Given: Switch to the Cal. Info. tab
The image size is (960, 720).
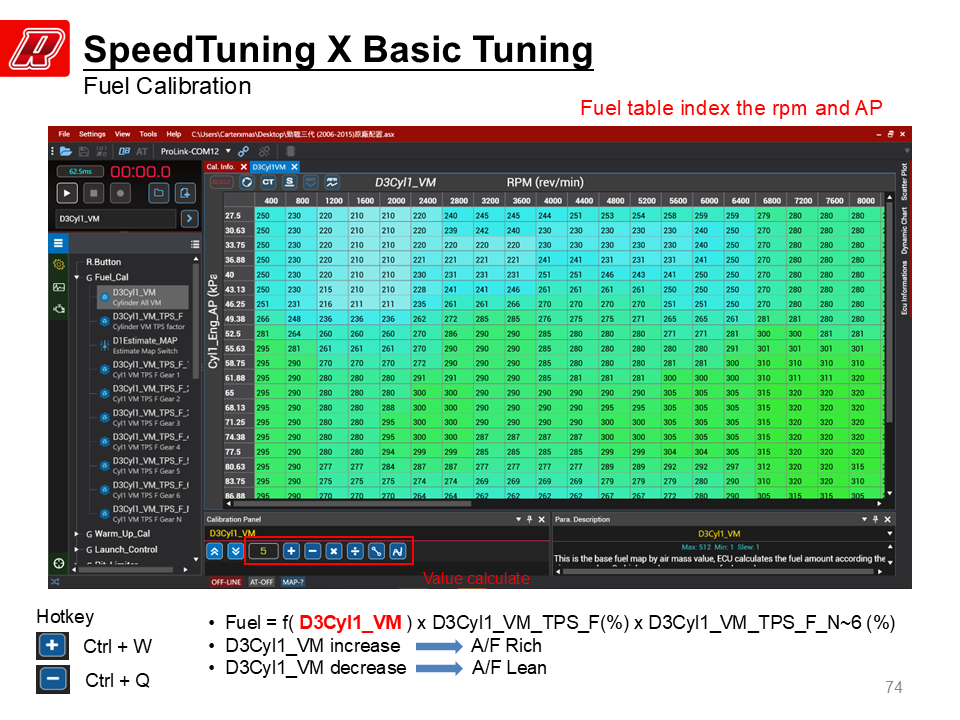Looking at the screenshot, I should click(x=220, y=167).
